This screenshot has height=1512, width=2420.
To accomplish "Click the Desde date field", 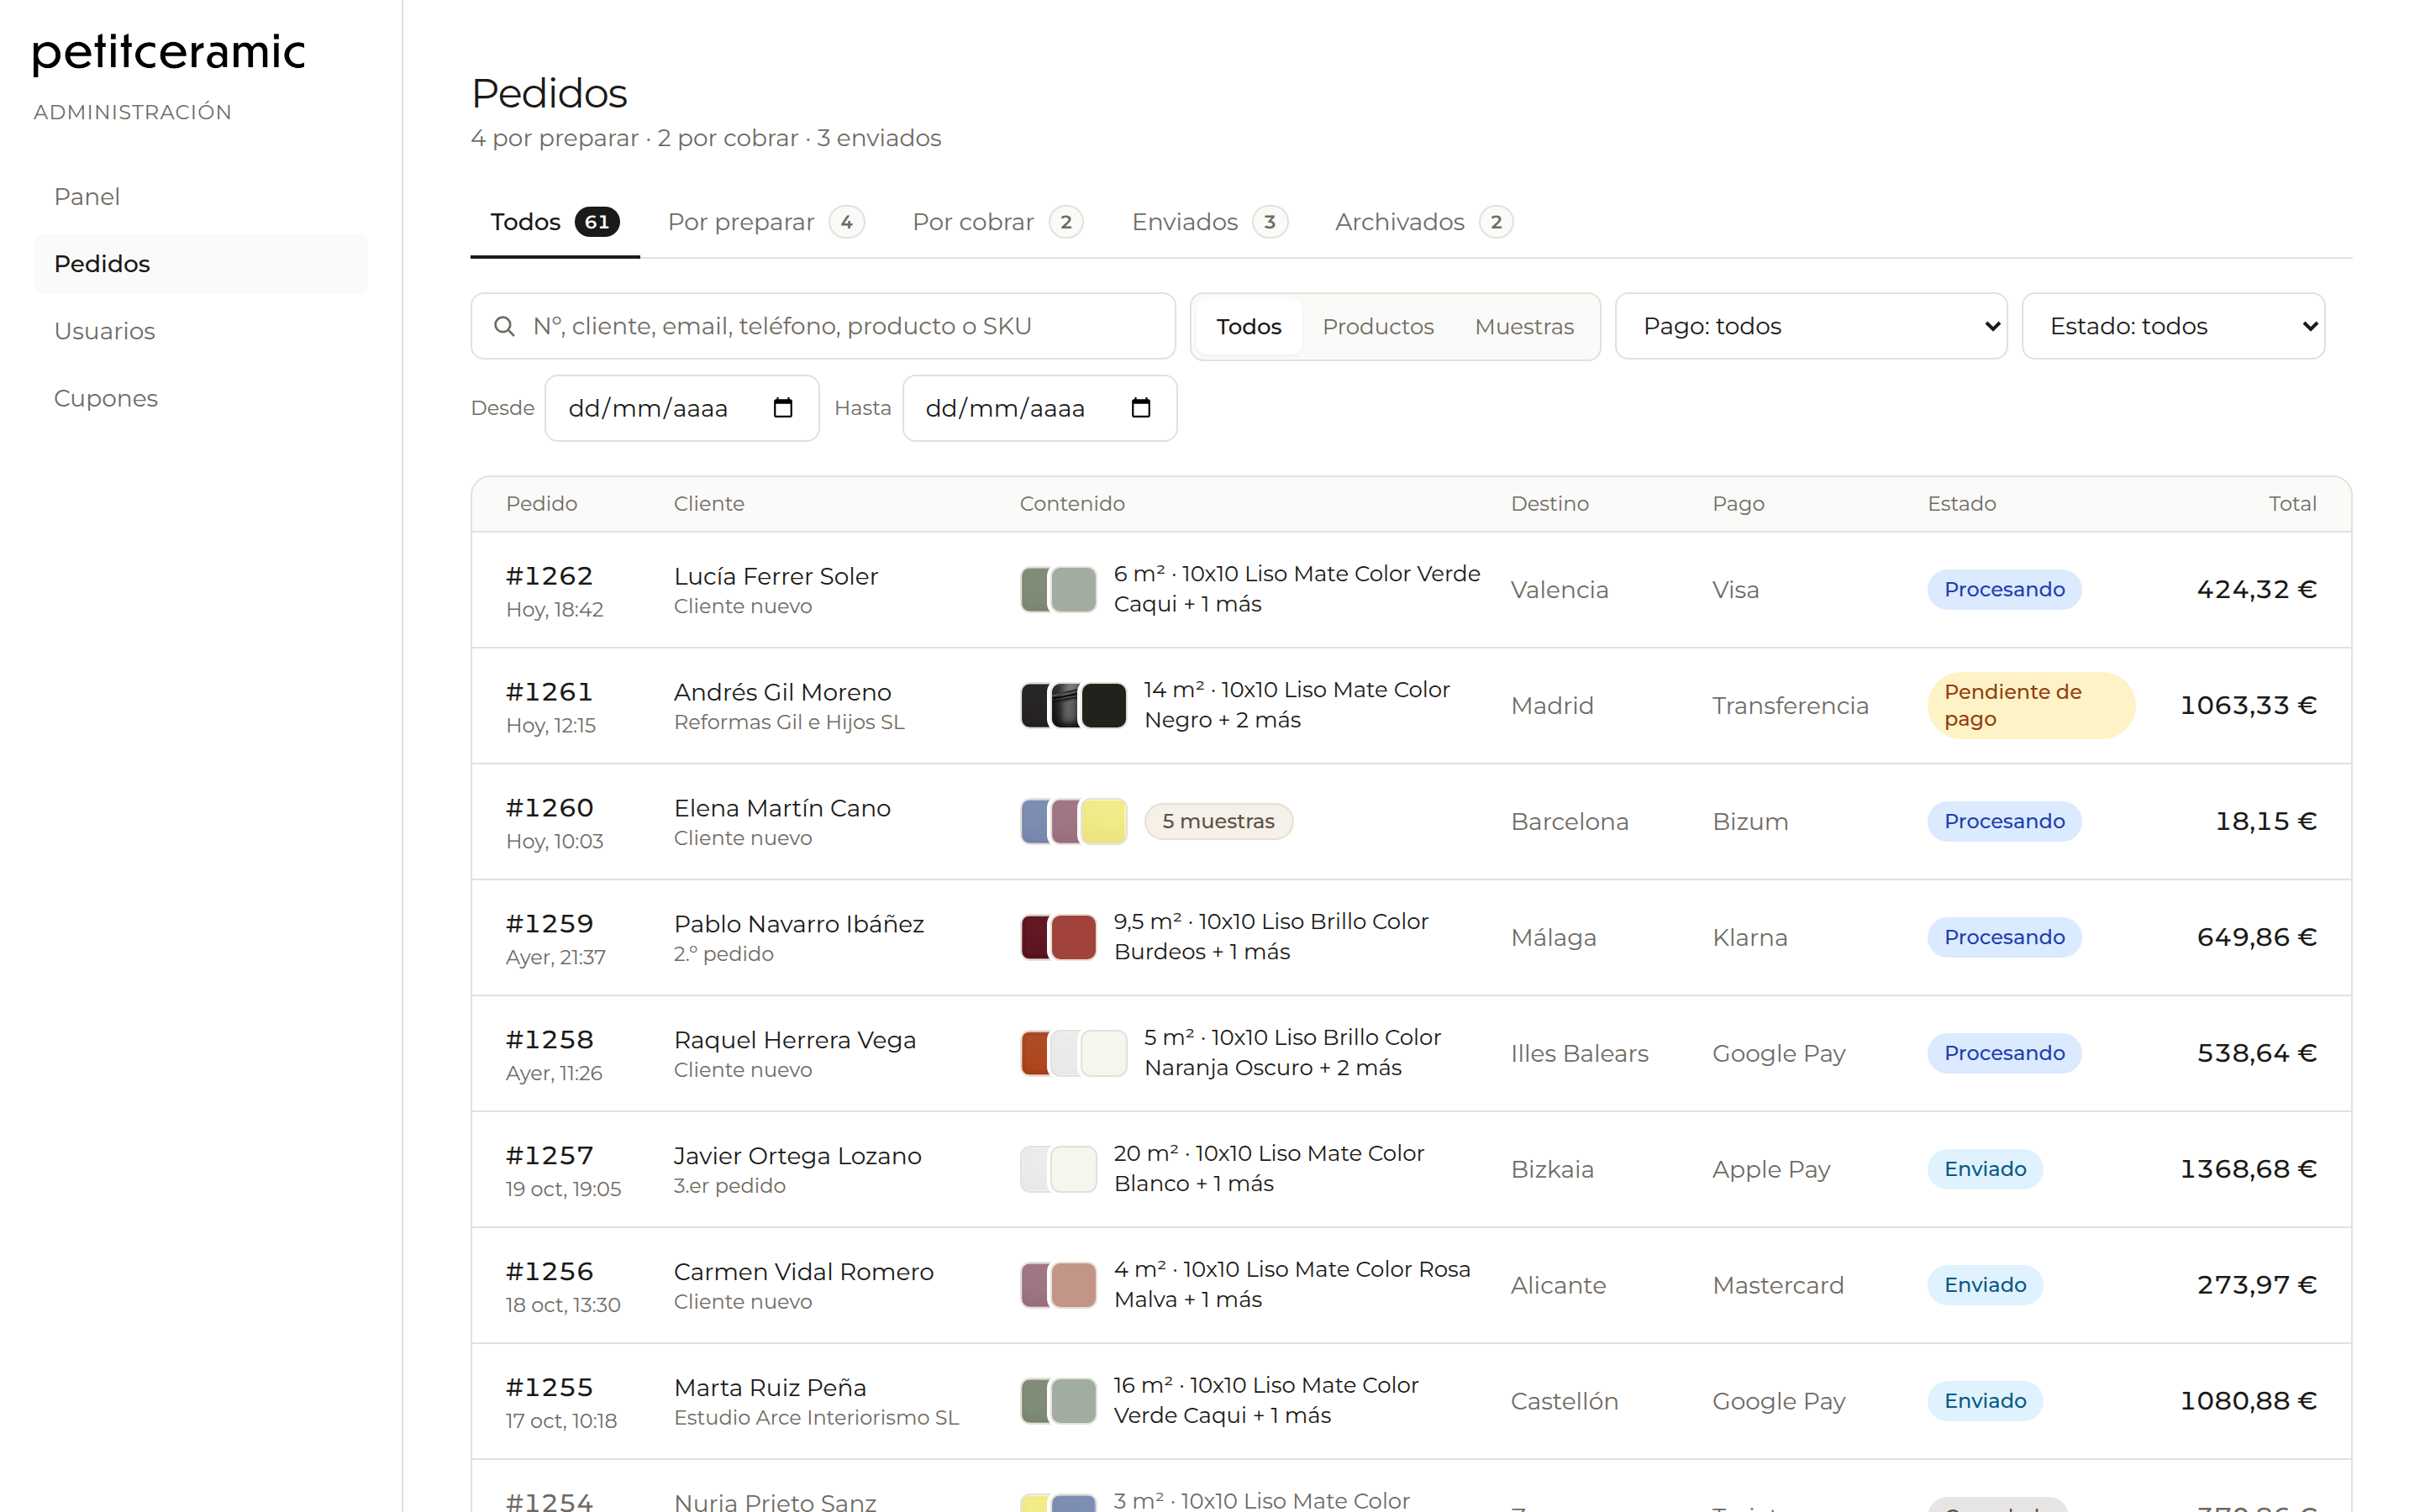I will pos(682,408).
